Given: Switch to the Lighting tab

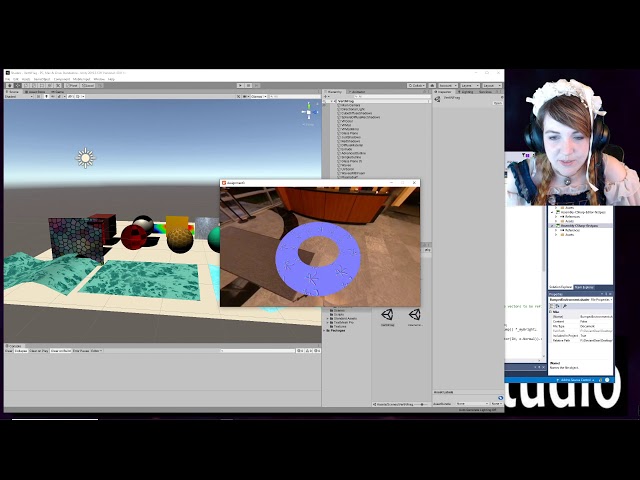Looking at the screenshot, I should pos(466,92).
